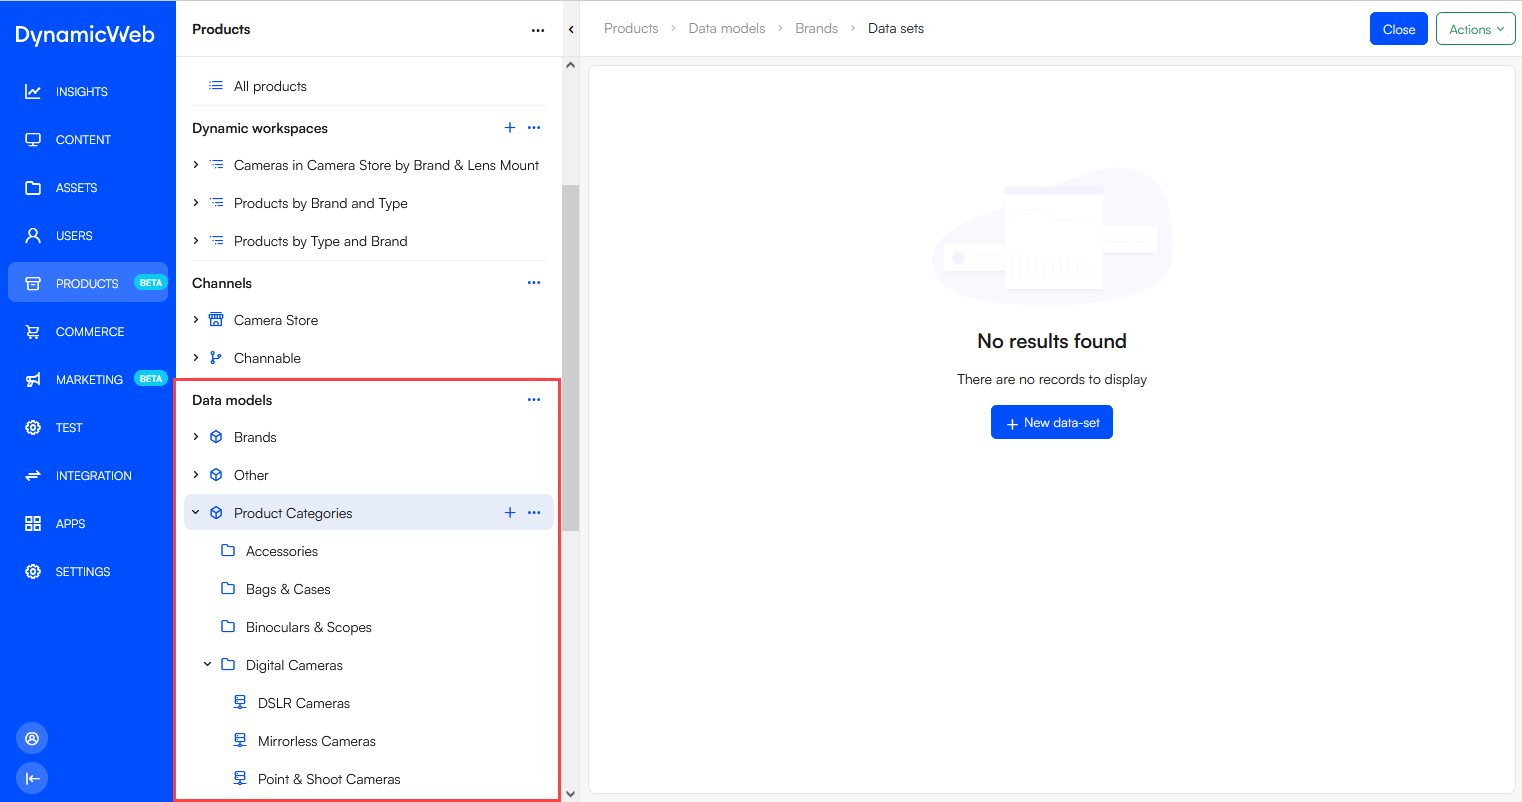Open the user profile icon at sidebar bottom
The width and height of the screenshot is (1522, 802).
[x=32, y=738]
